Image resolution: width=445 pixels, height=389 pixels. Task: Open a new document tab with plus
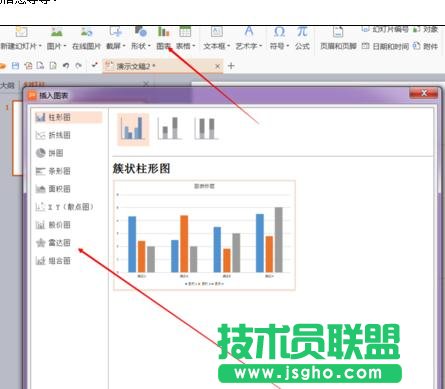pyautogui.click(x=231, y=66)
